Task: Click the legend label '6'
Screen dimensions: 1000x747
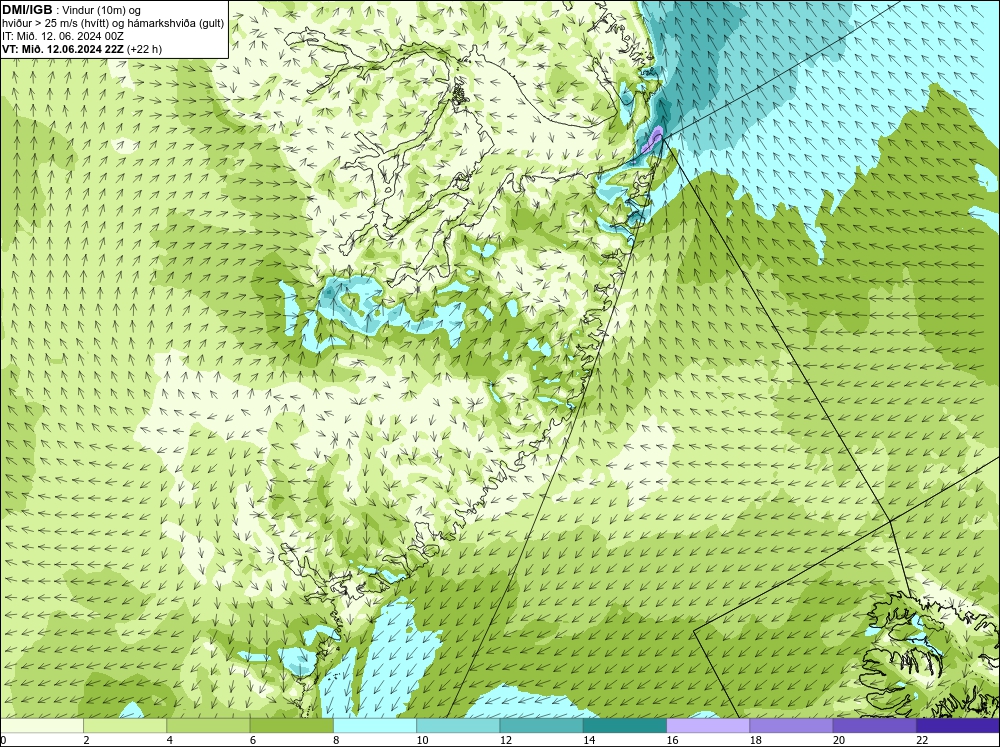Action: [x=253, y=740]
